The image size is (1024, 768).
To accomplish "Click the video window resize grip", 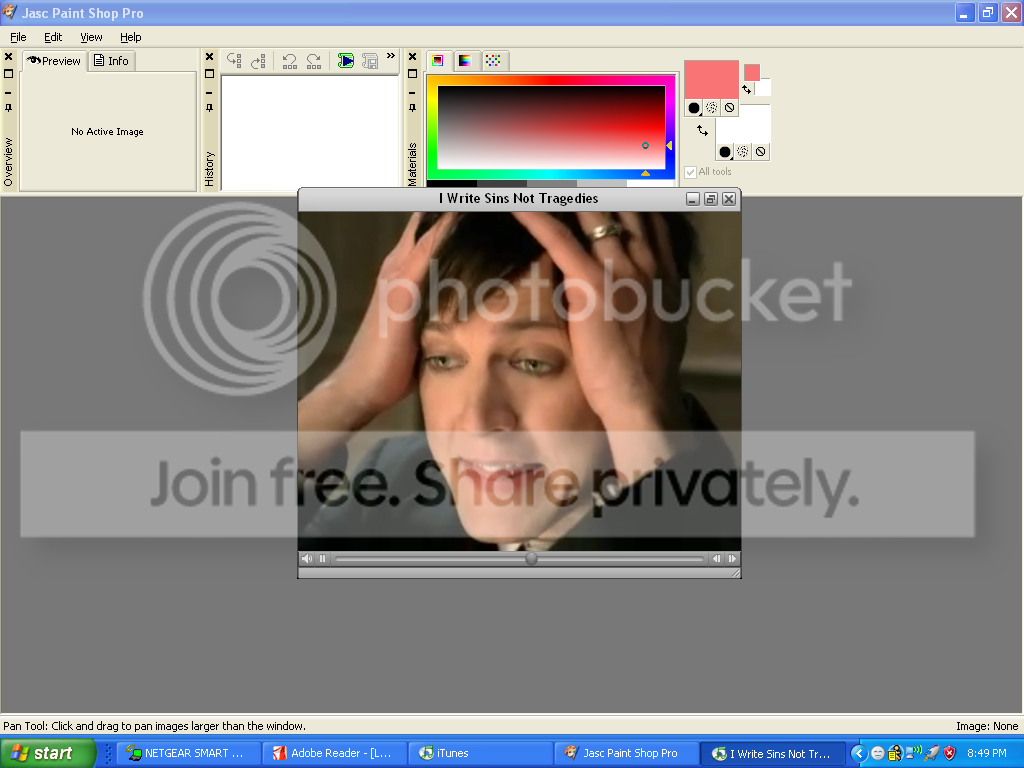I will click(735, 573).
